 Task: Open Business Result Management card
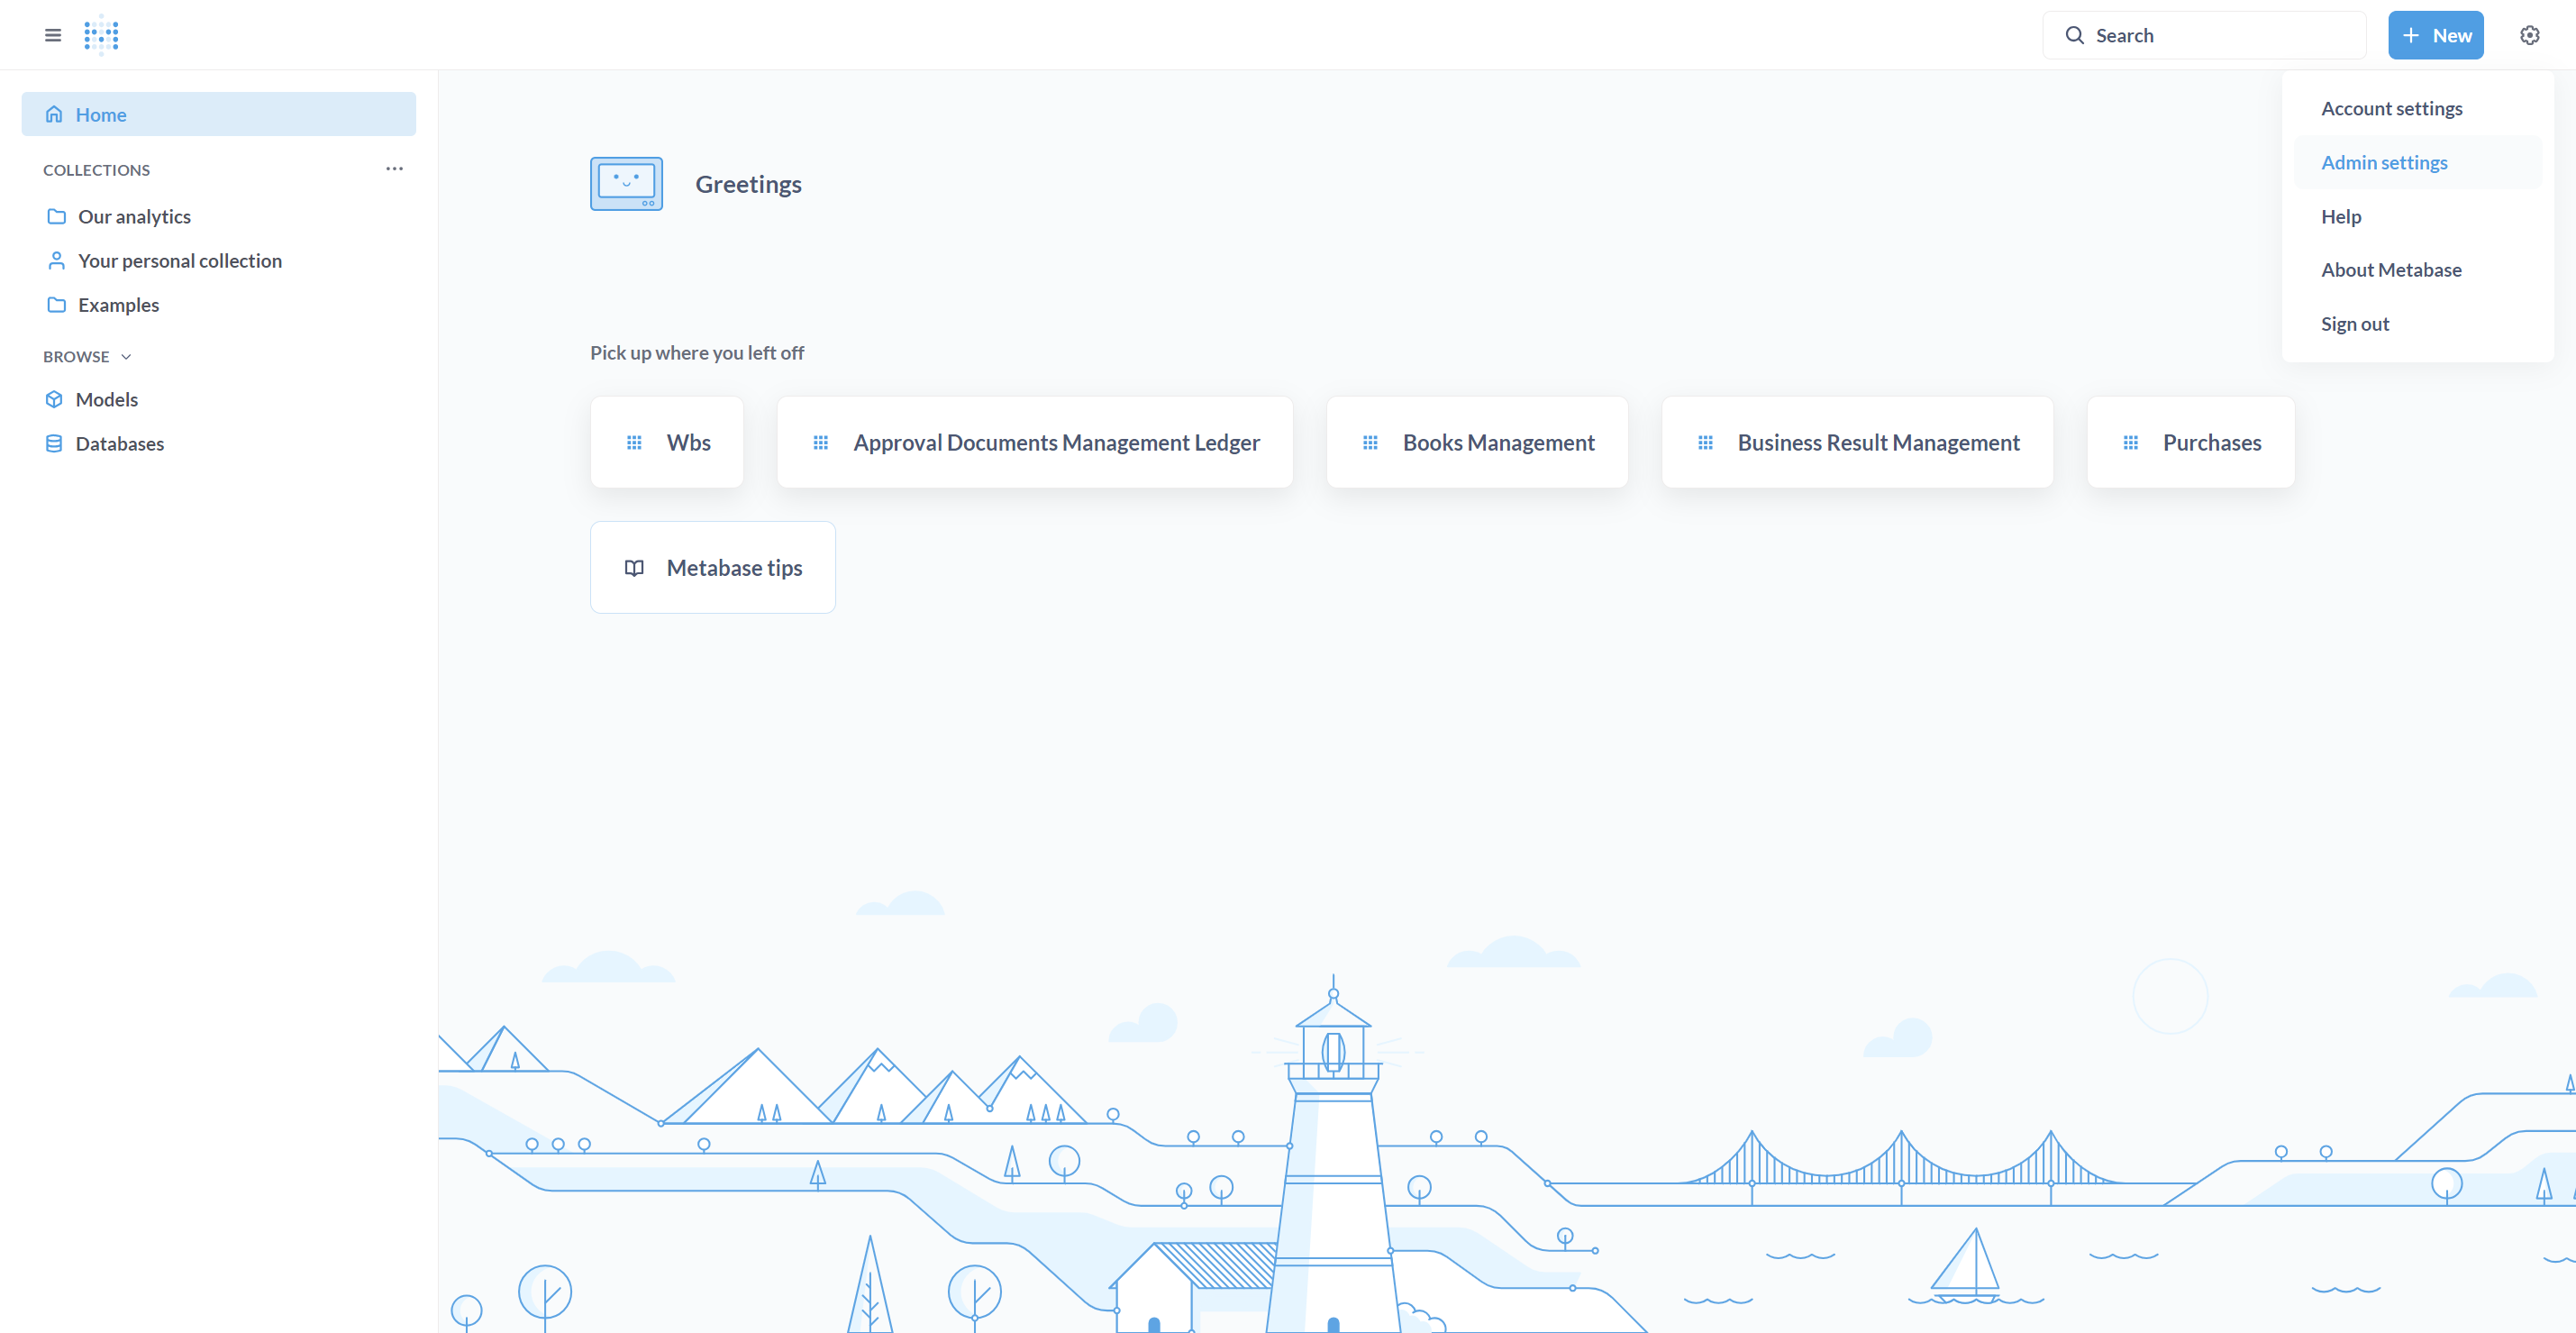tap(1857, 442)
